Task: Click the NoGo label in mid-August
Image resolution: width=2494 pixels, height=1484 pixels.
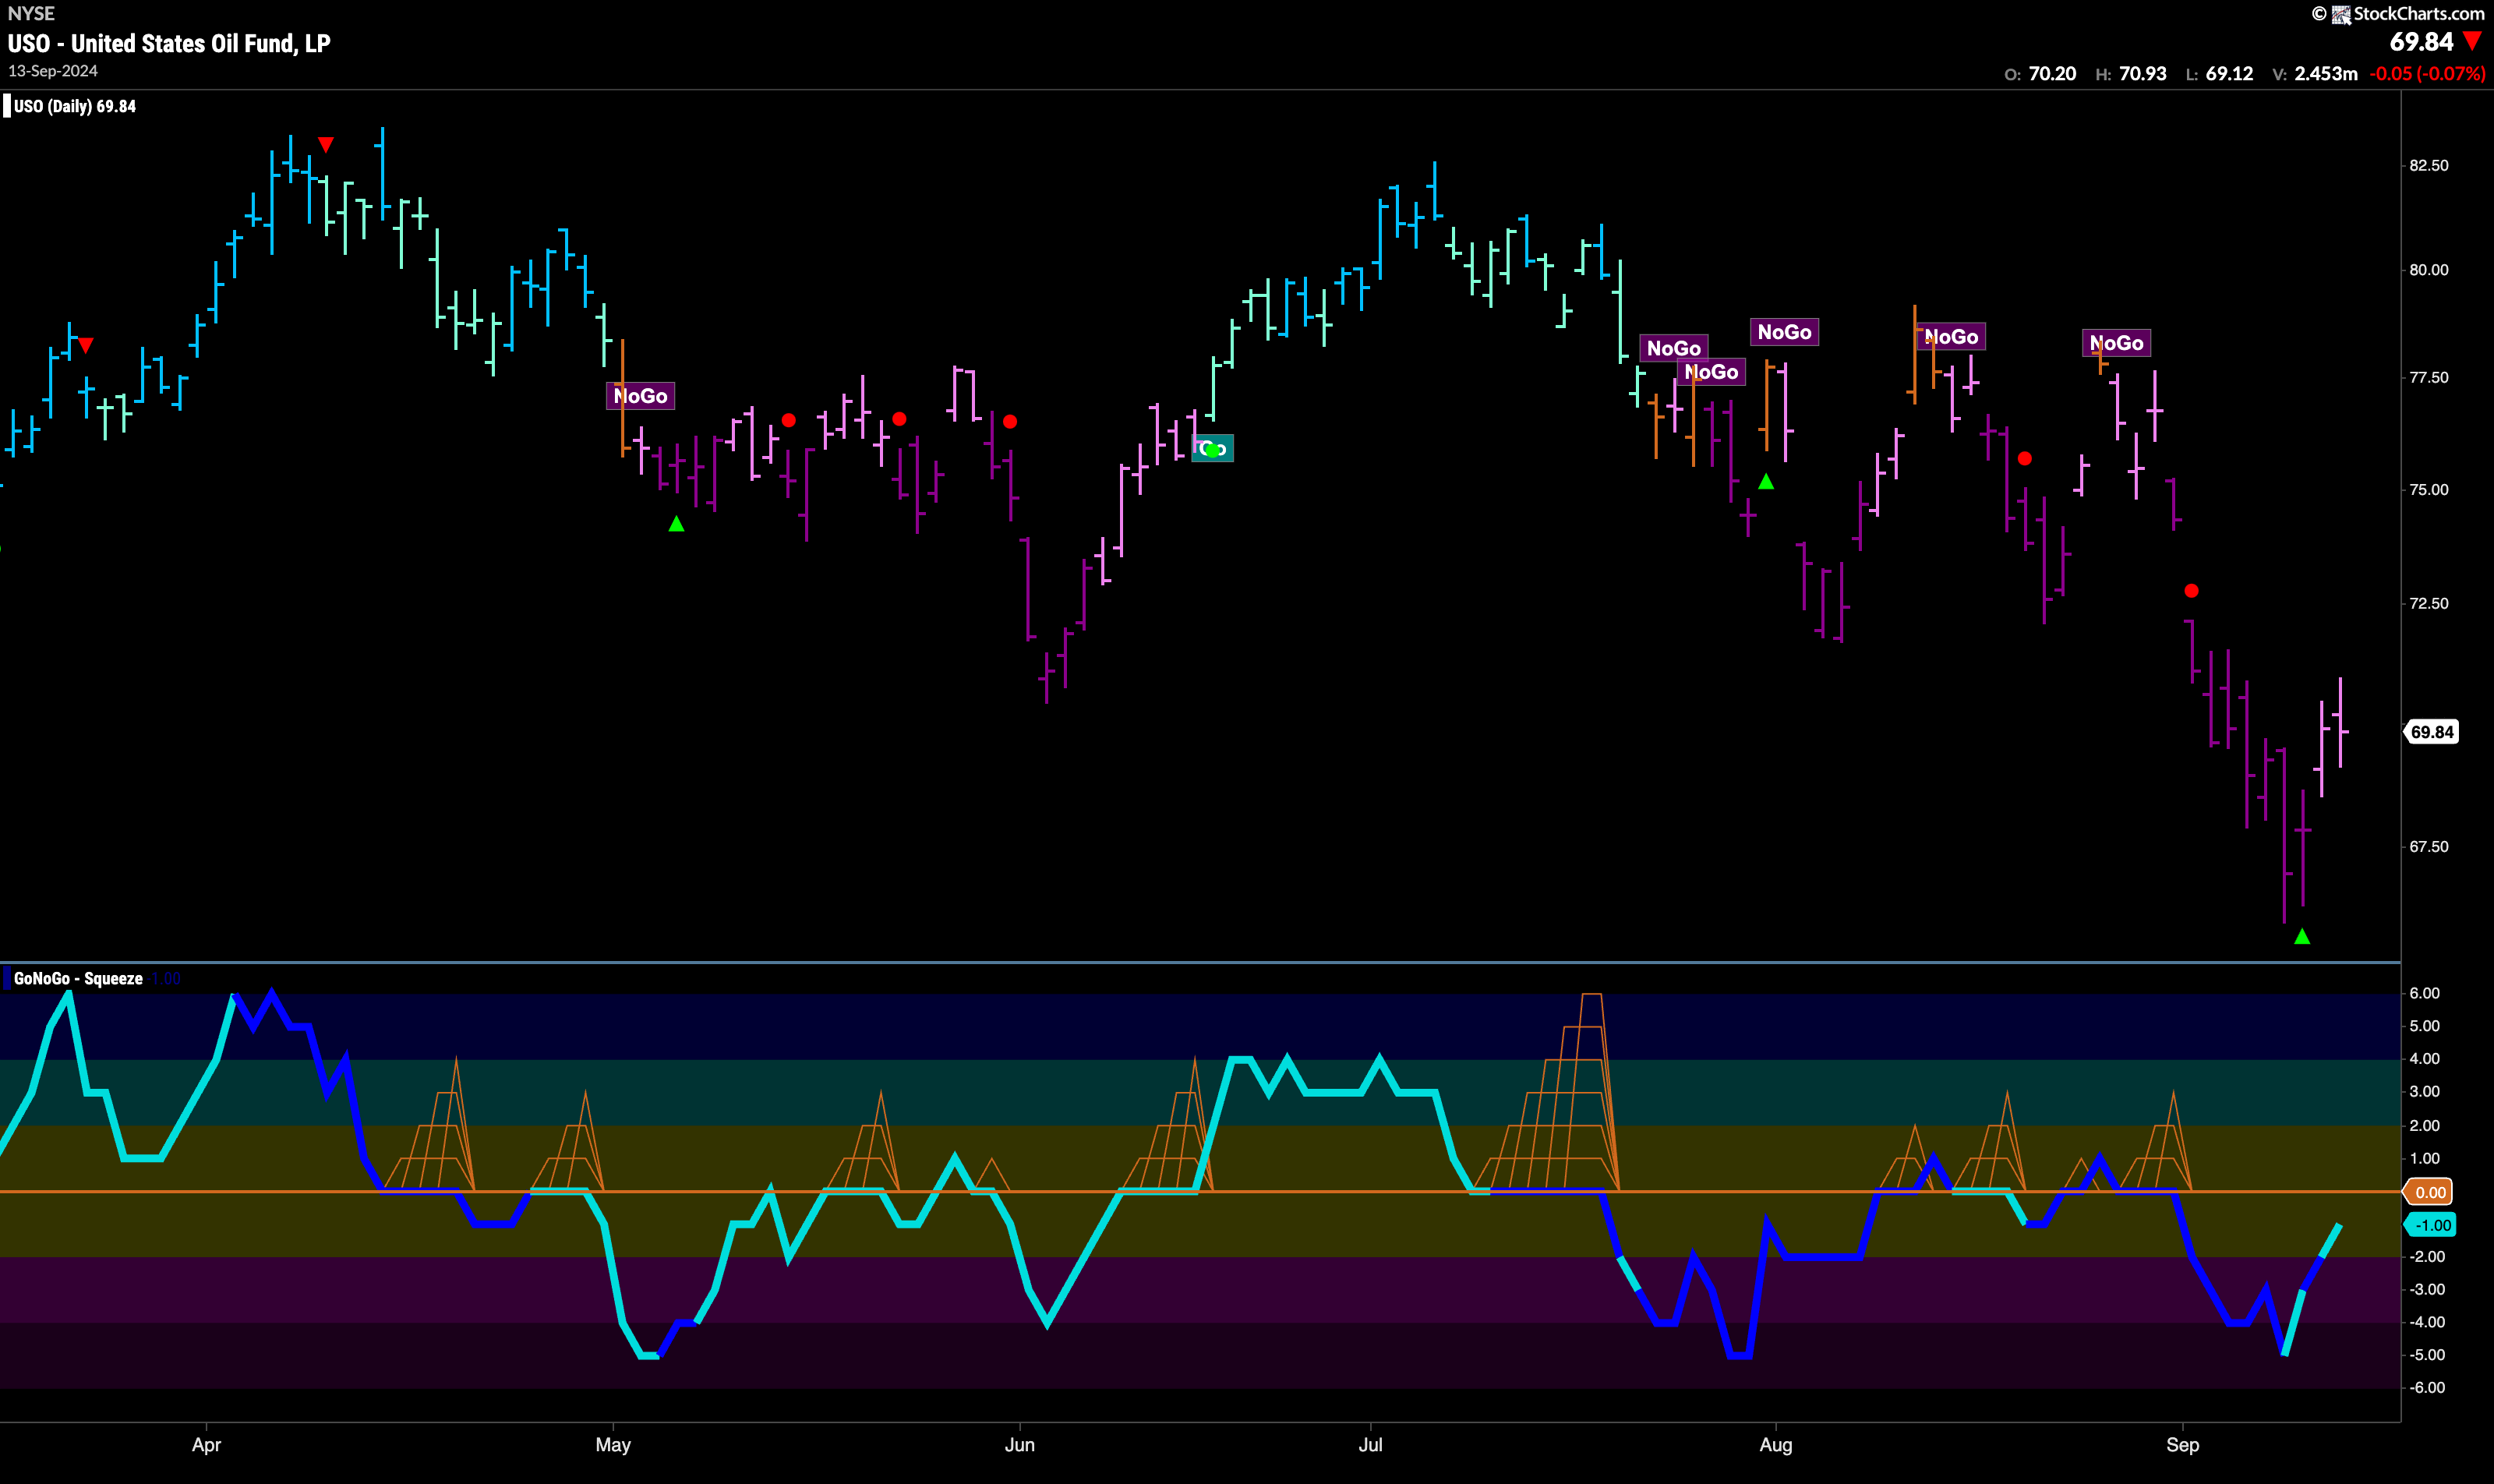Action: point(1951,337)
